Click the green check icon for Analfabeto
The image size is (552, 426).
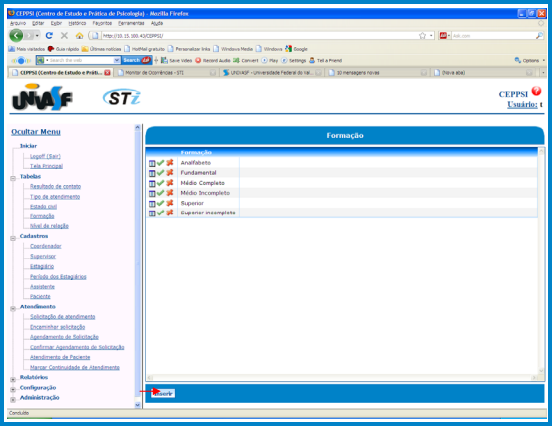[x=161, y=163]
